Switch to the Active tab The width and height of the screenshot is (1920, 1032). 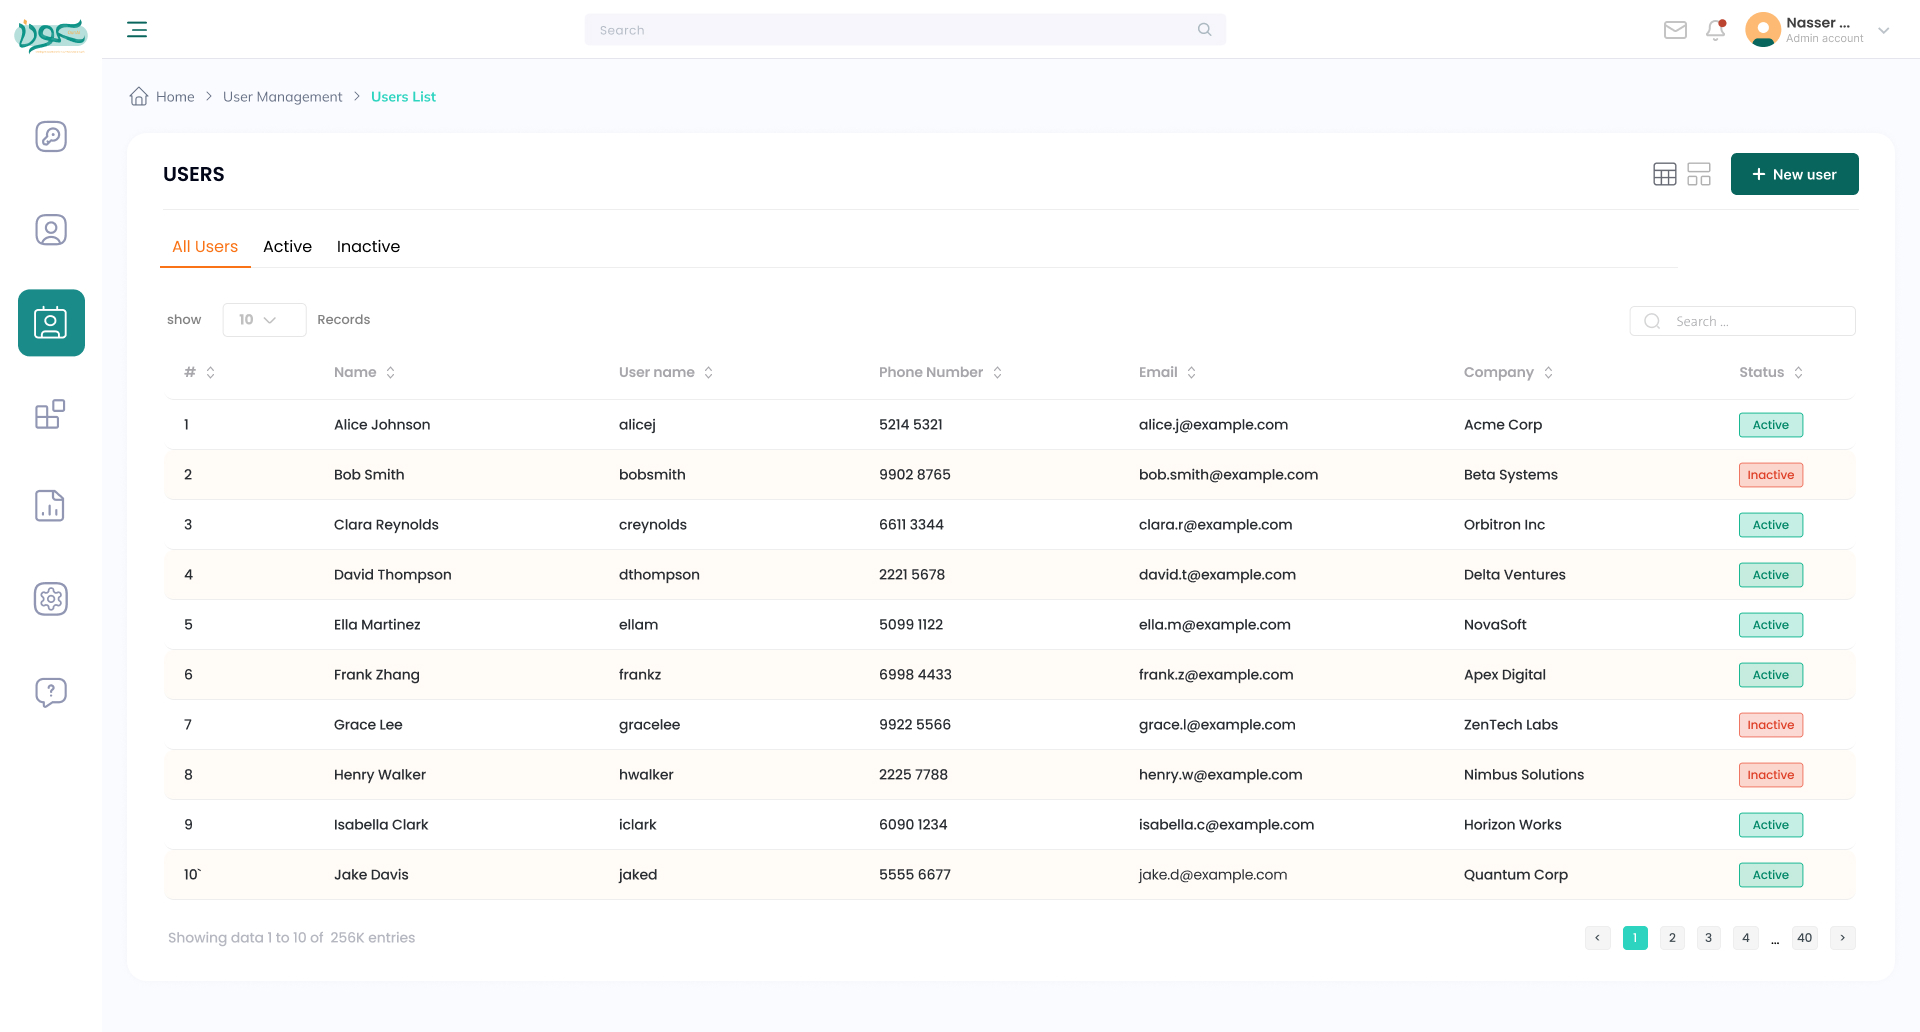click(287, 246)
